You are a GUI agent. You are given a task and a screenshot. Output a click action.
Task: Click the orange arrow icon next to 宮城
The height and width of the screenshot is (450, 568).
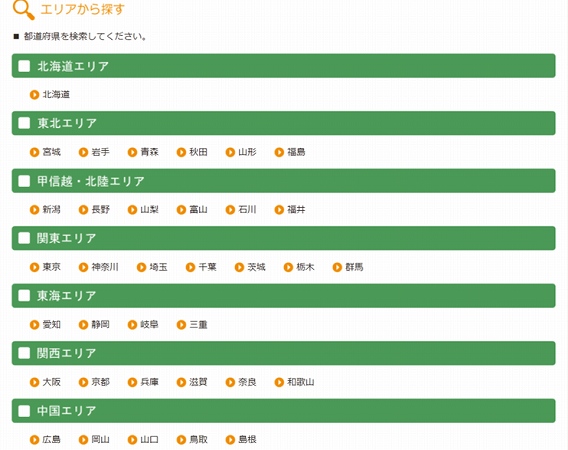[34, 152]
